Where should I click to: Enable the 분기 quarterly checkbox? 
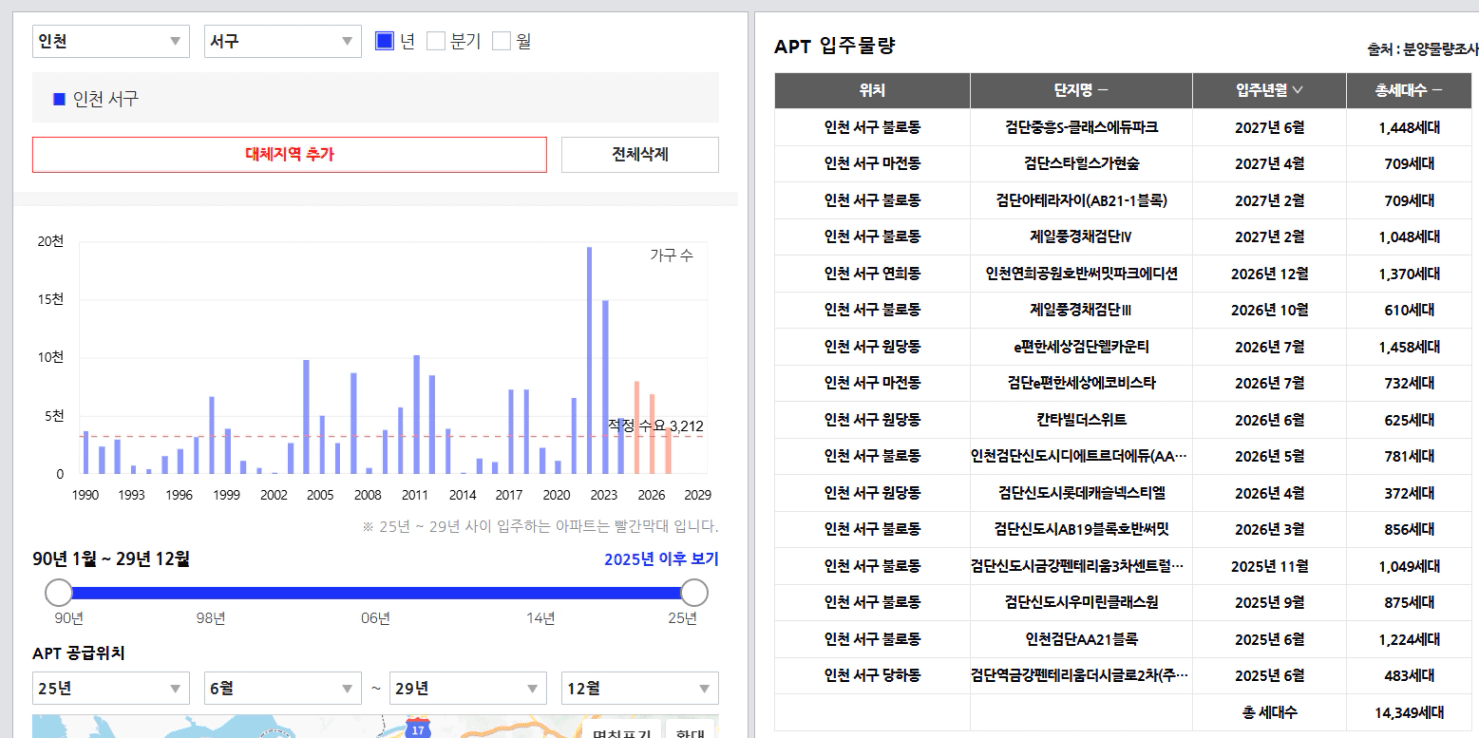[436, 41]
